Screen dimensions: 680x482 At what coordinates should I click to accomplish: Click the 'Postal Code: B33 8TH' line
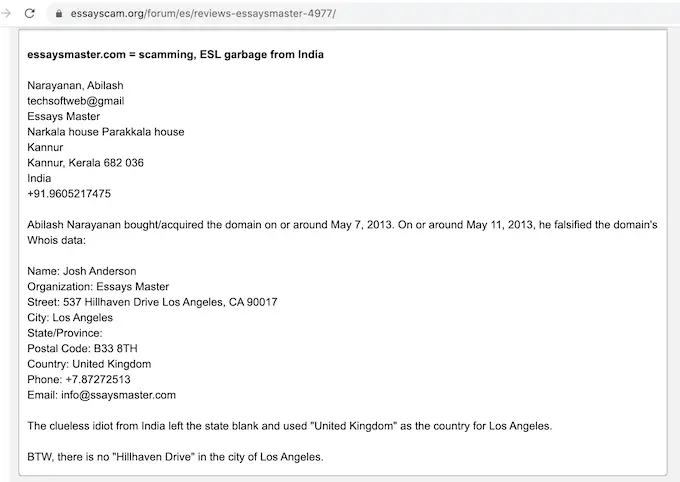pyautogui.click(x=83, y=348)
